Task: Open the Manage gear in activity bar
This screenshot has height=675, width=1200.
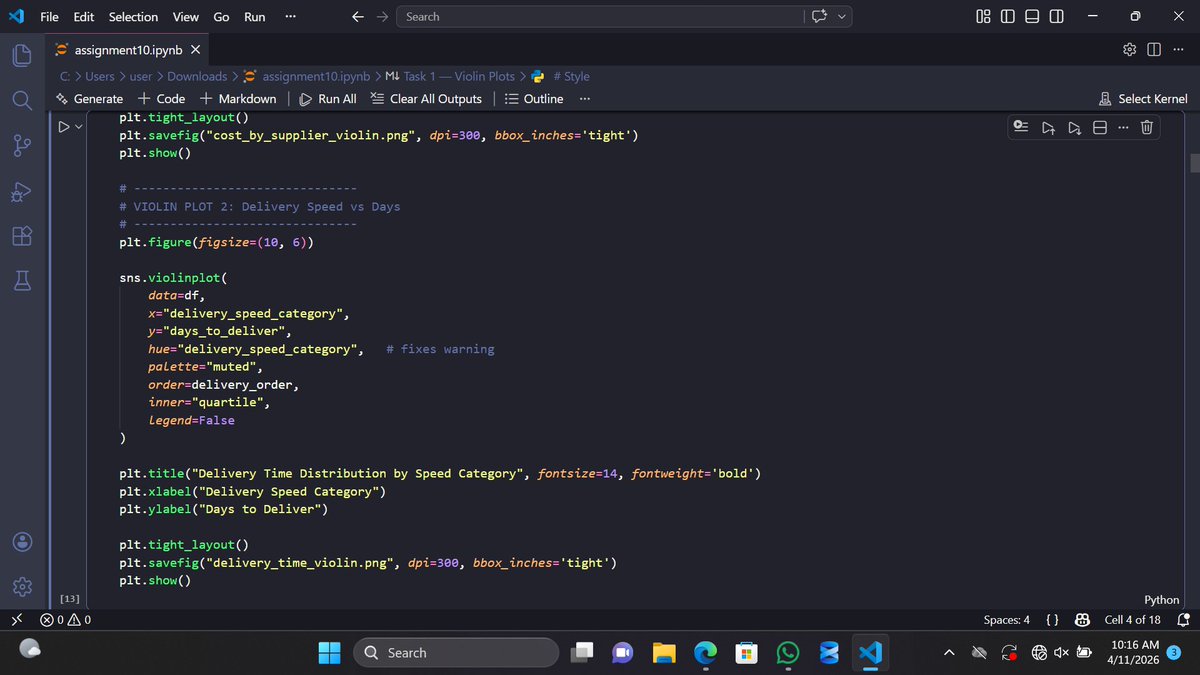Action: click(x=22, y=586)
